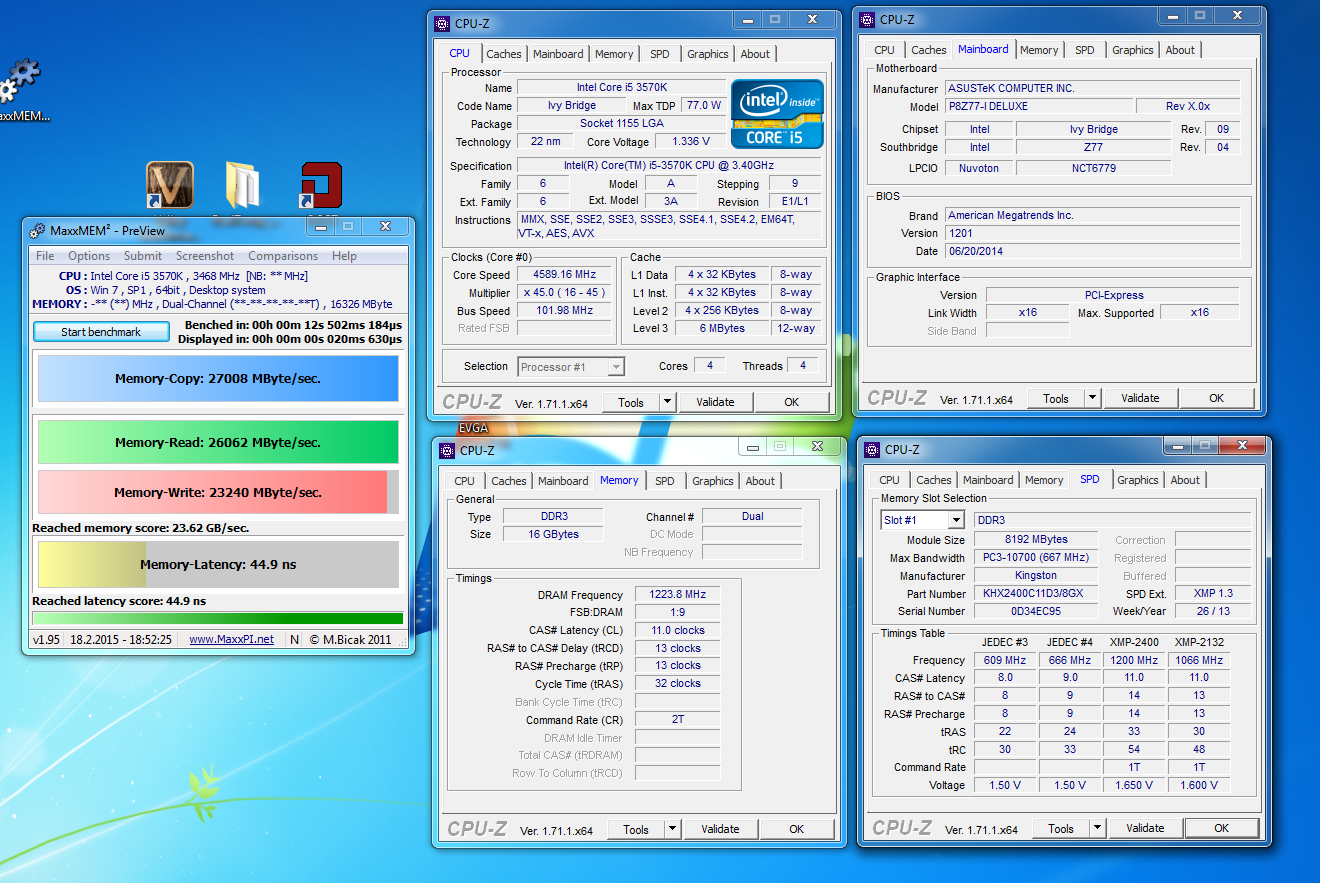The image size is (1320, 883).
Task: Click the Core Voltage 1.336 V value
Action: point(692,142)
